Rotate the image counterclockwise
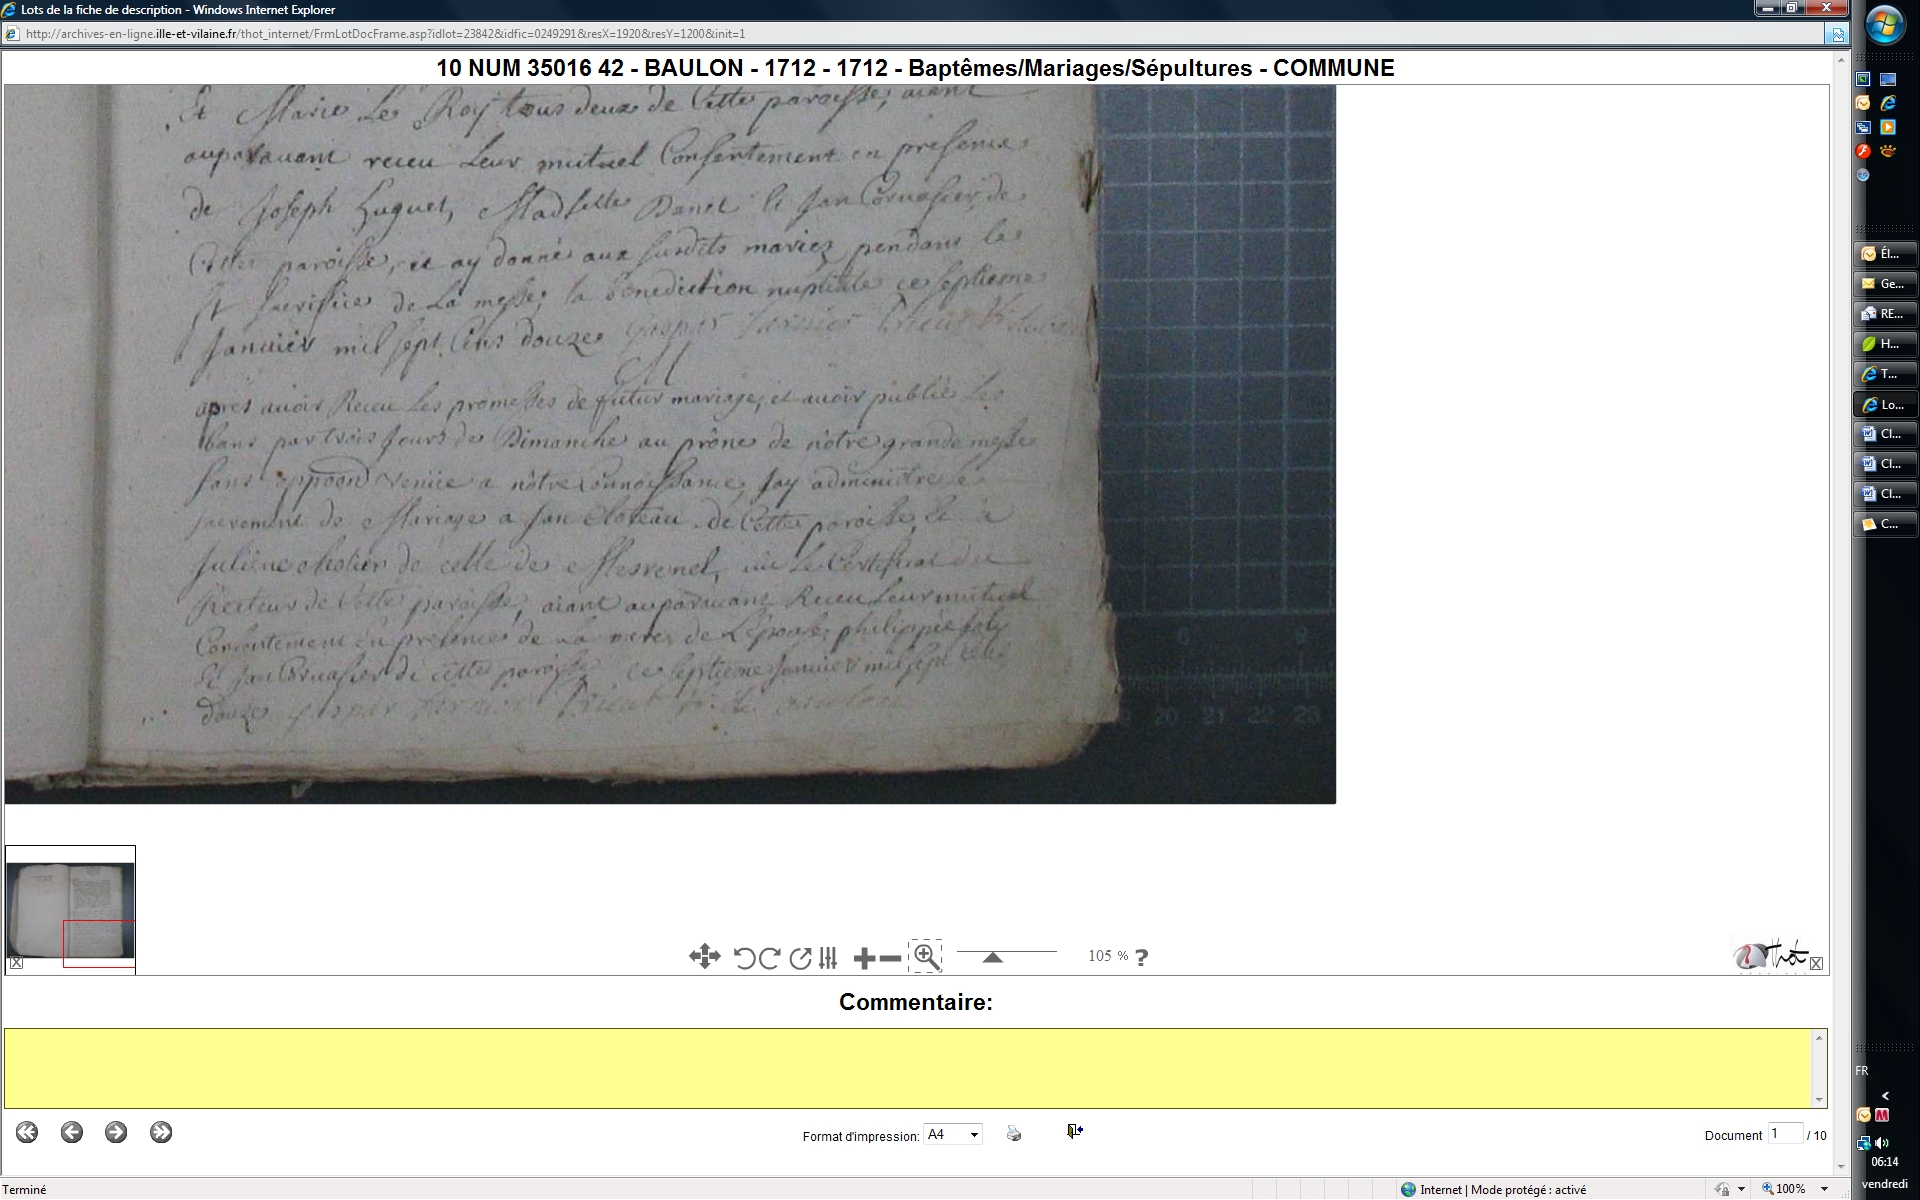Image resolution: width=1920 pixels, height=1200 pixels. tap(744, 958)
